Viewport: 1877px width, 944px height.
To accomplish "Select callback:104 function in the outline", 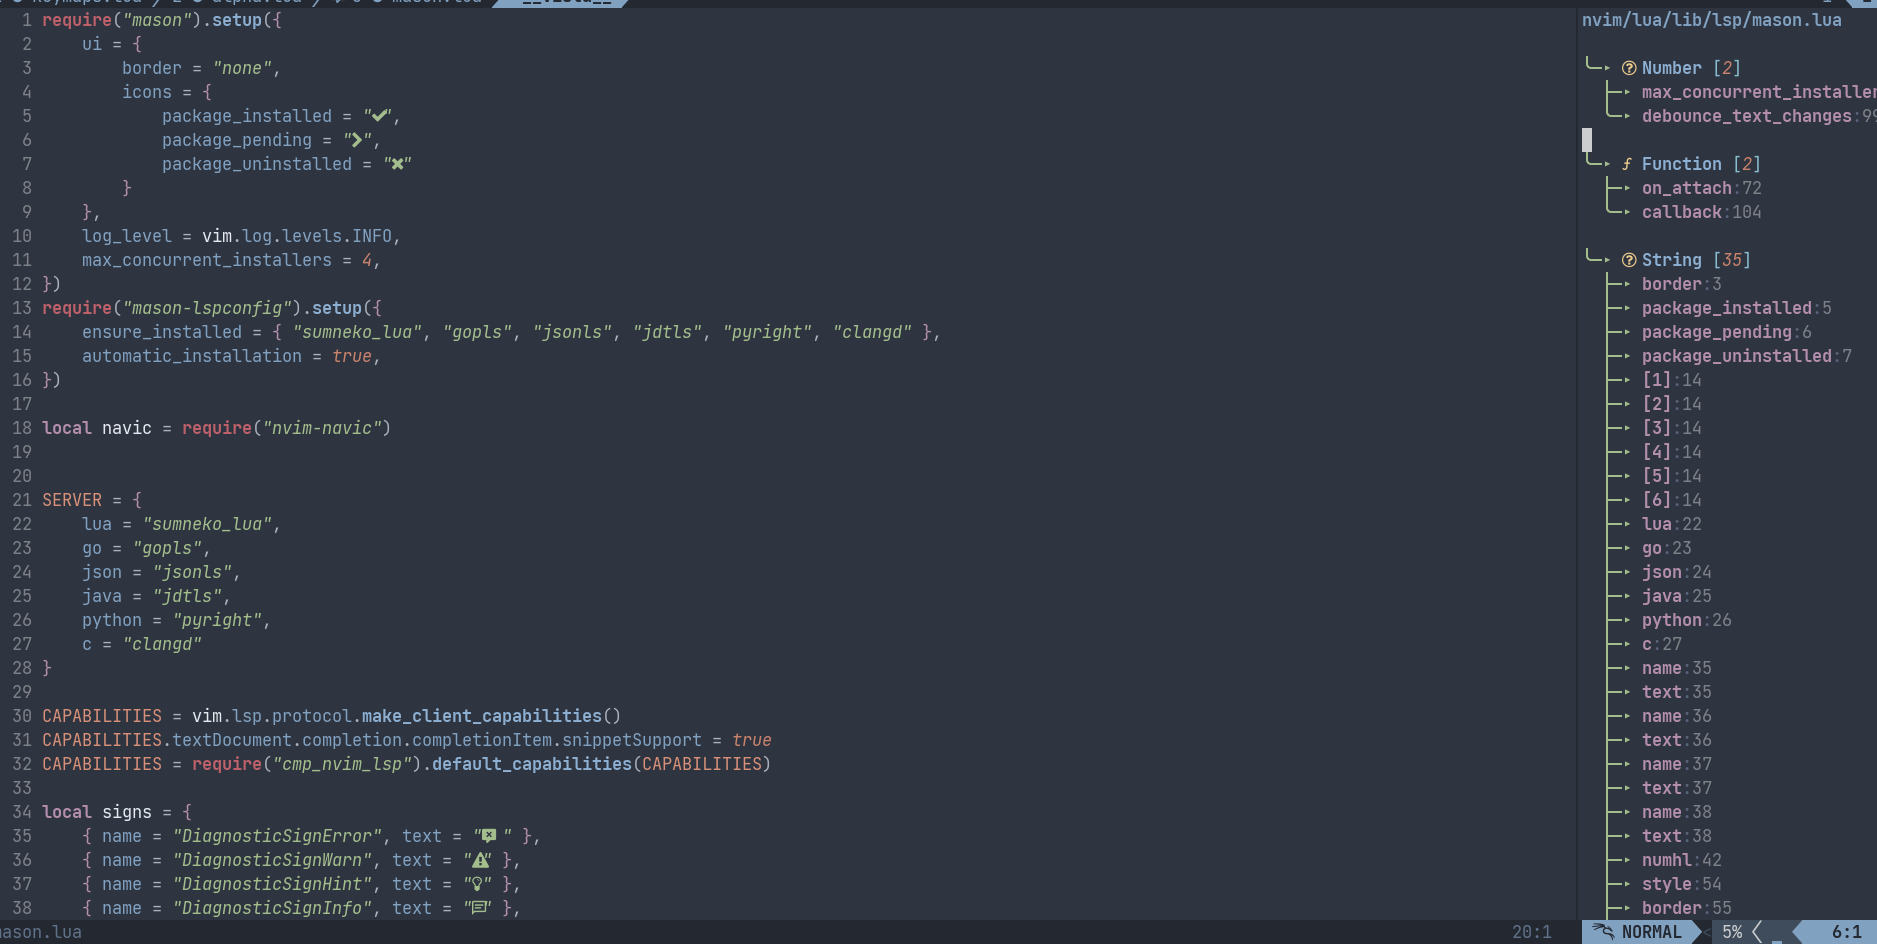I will [x=1701, y=212].
